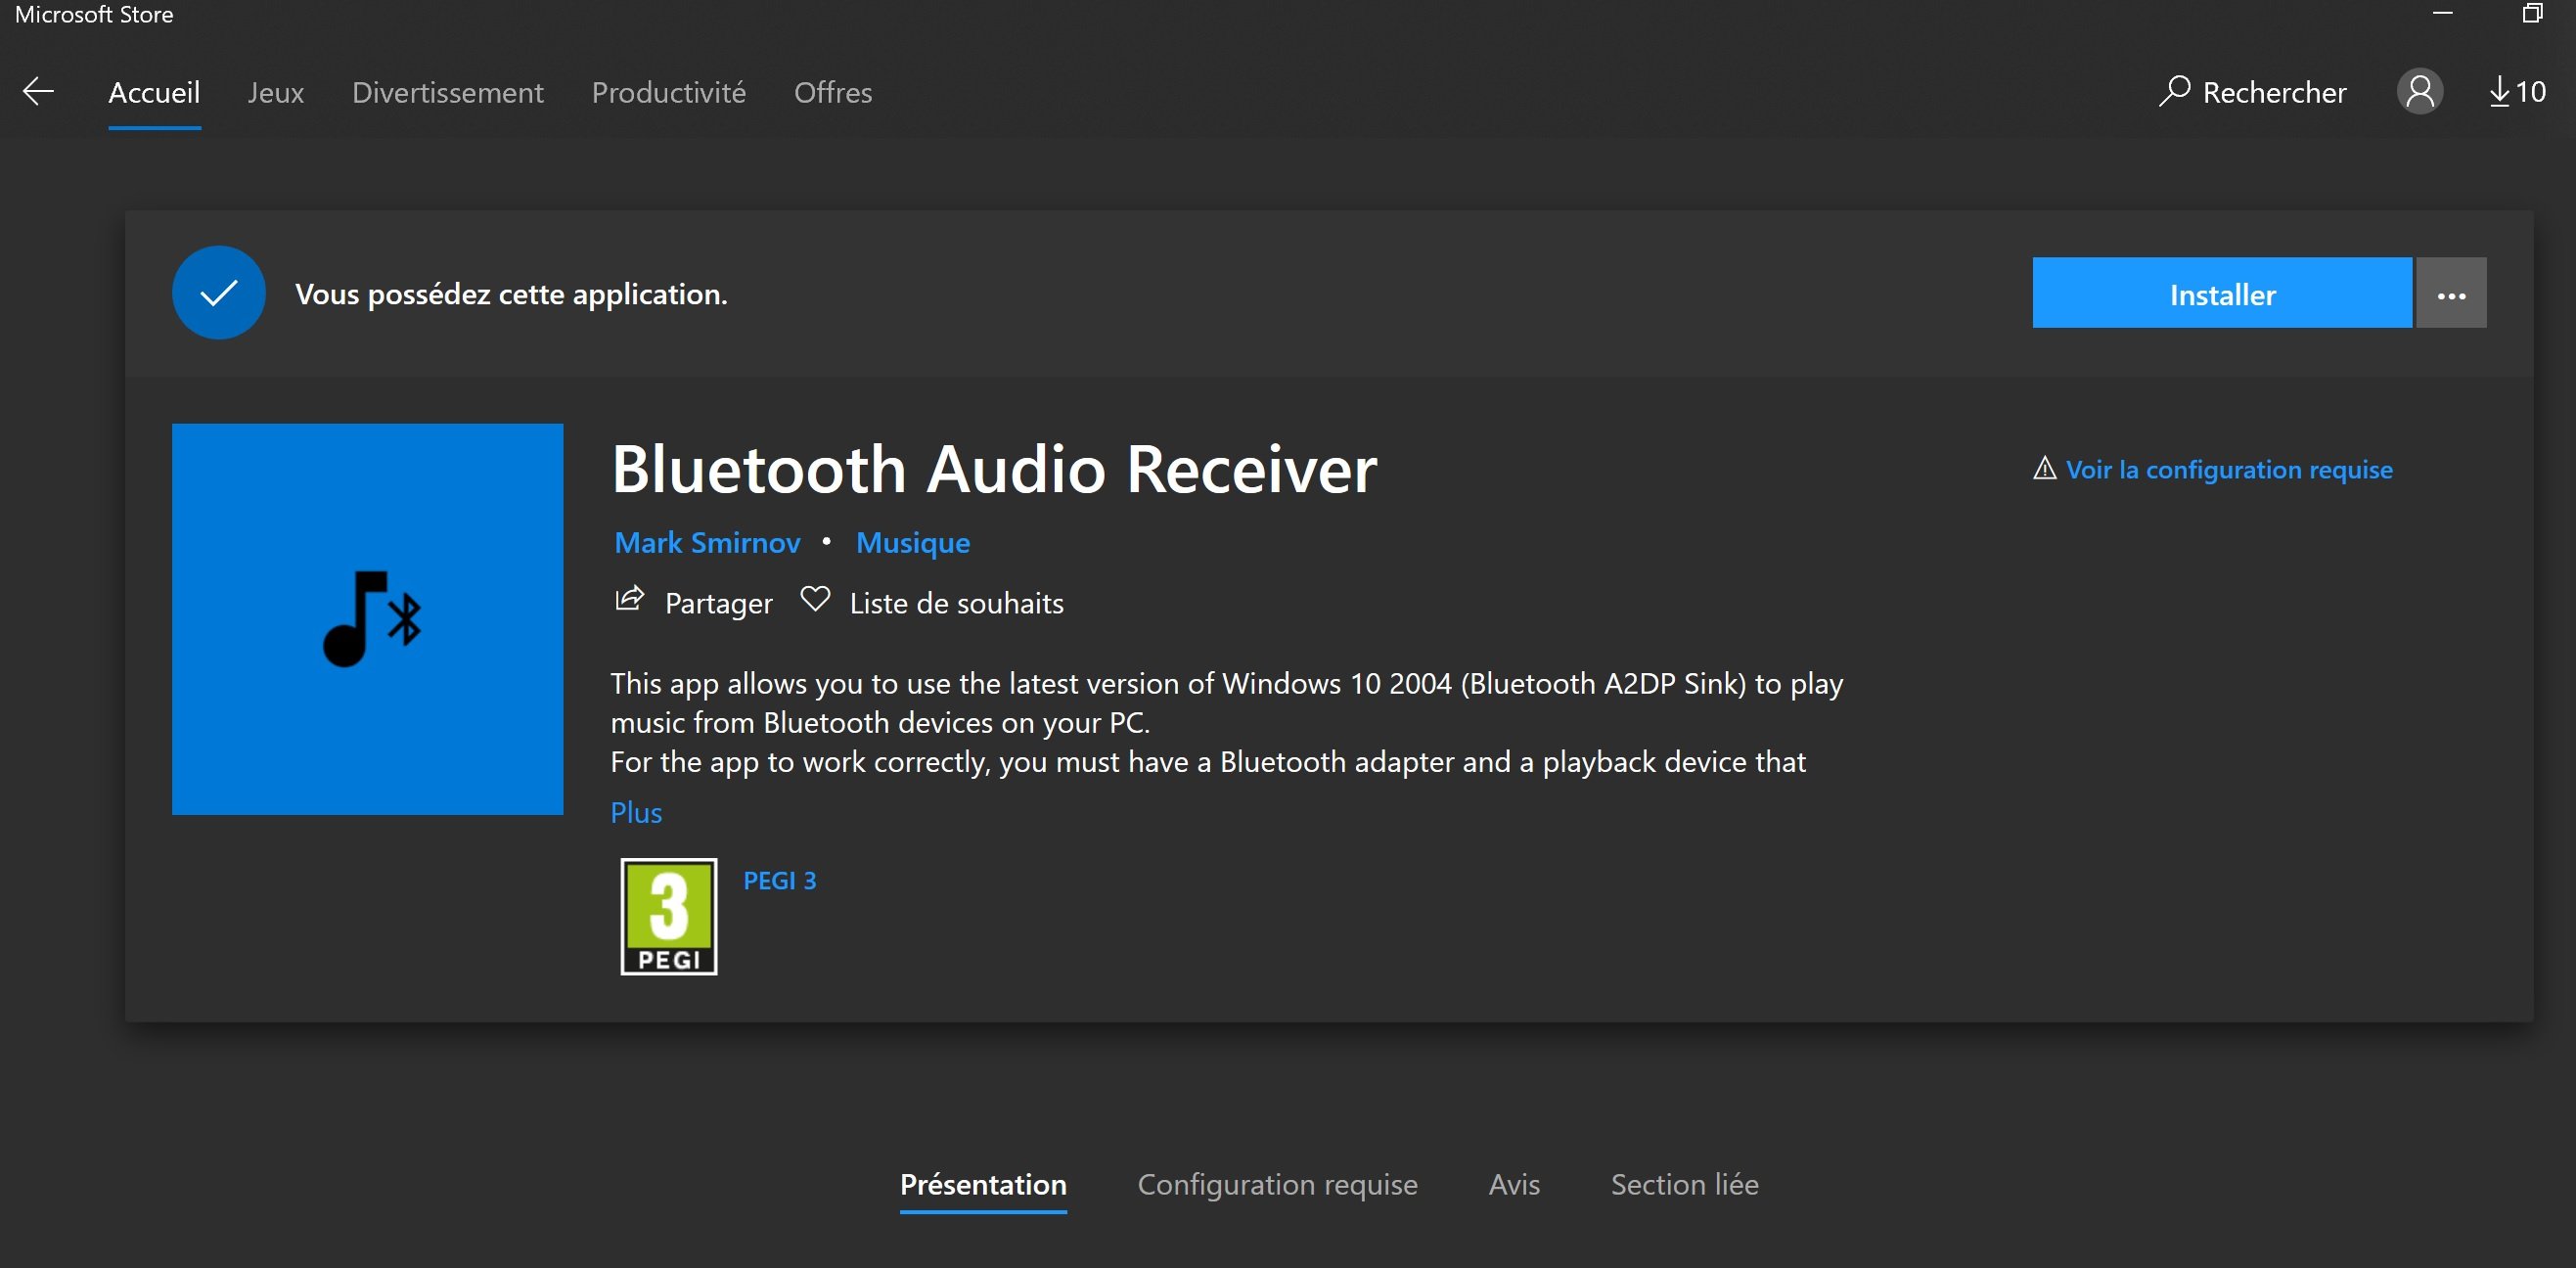Switch to the Avis tab
Image resolution: width=2576 pixels, height=1268 pixels.
1513,1184
